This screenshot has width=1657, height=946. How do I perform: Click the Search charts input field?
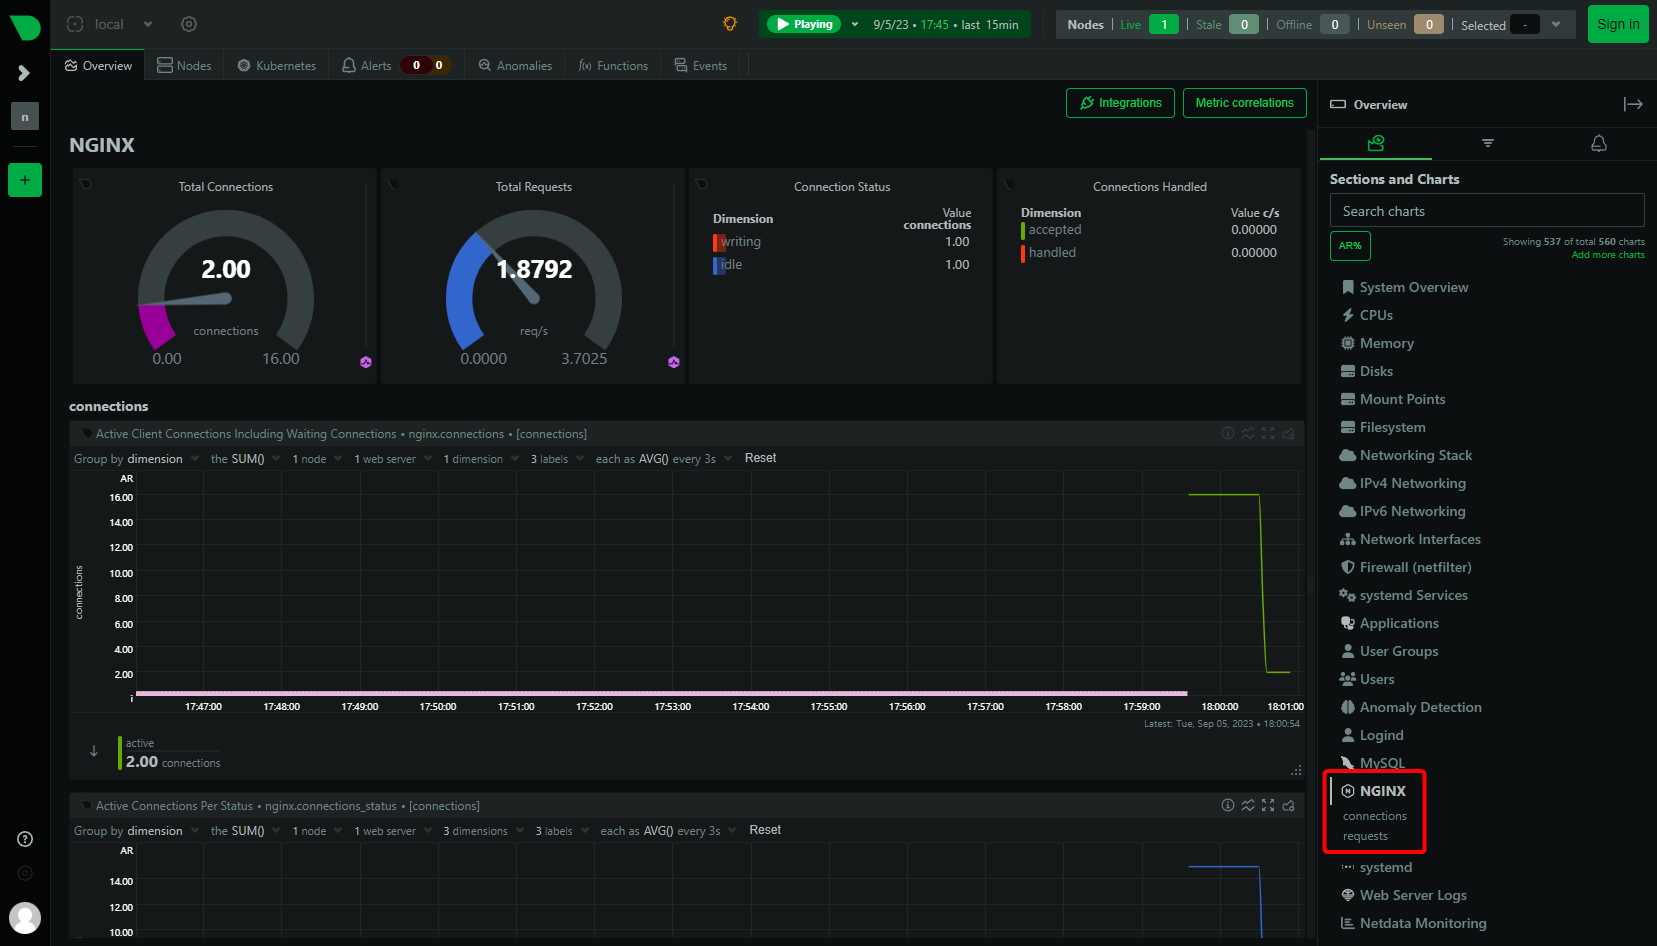coord(1485,210)
